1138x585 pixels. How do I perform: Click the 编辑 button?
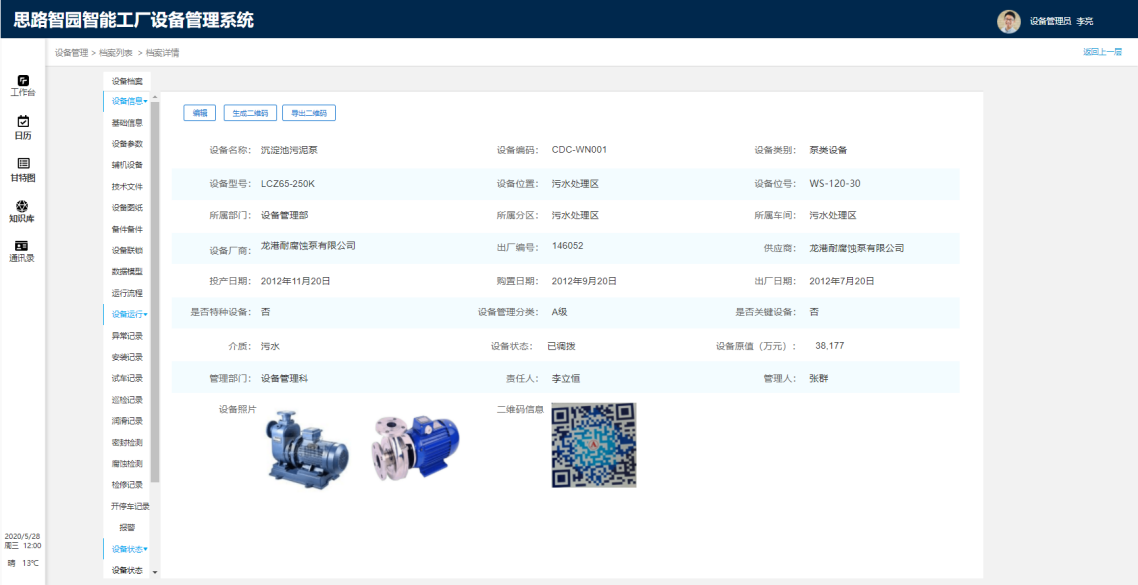coord(200,113)
